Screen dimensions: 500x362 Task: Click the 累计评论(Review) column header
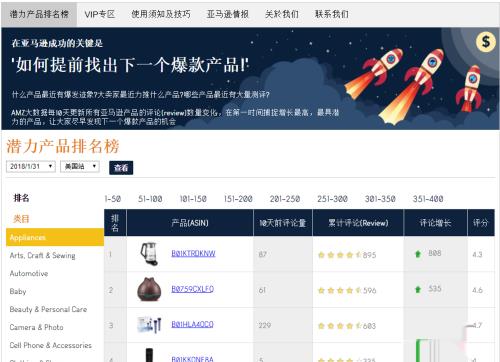click(x=358, y=223)
